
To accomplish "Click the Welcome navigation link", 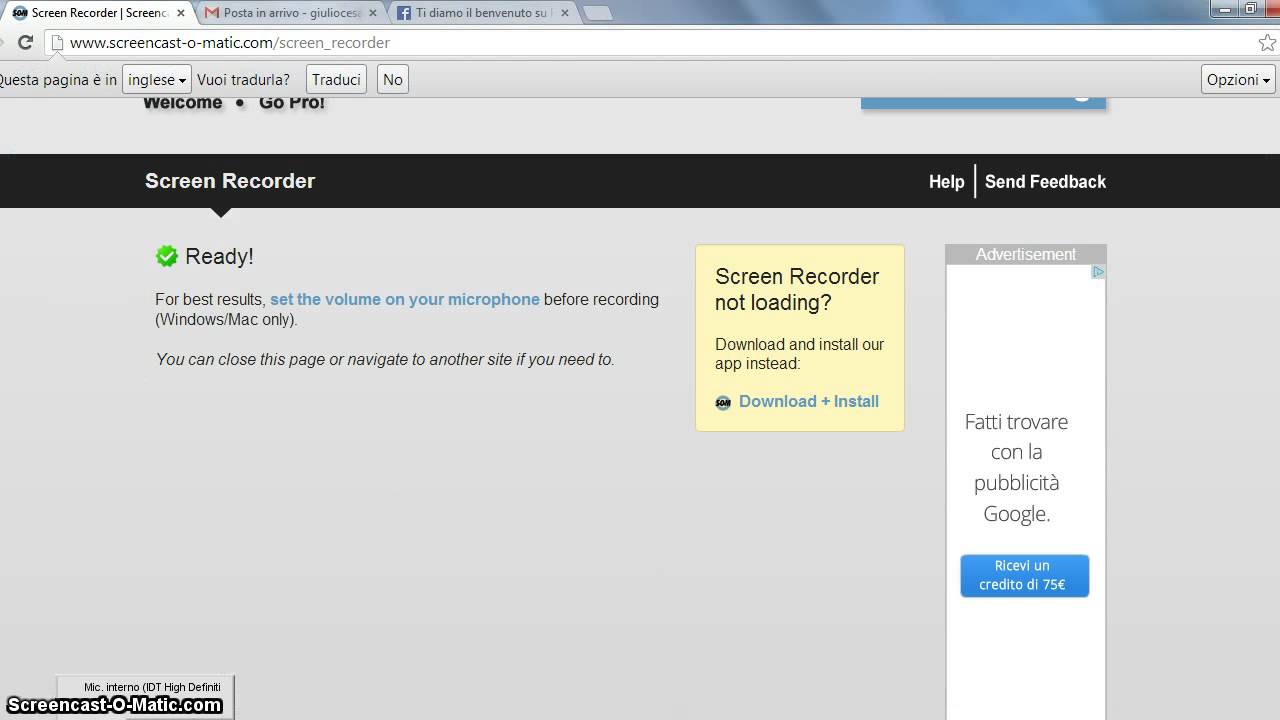I will (183, 103).
